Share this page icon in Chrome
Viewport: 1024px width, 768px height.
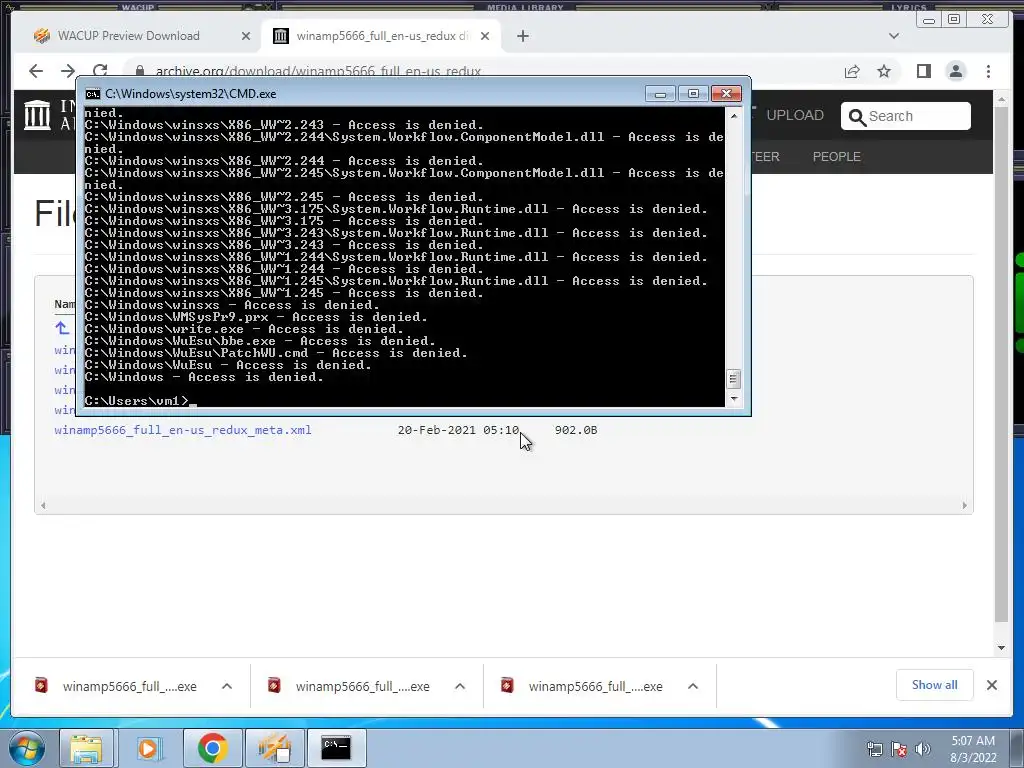point(852,71)
